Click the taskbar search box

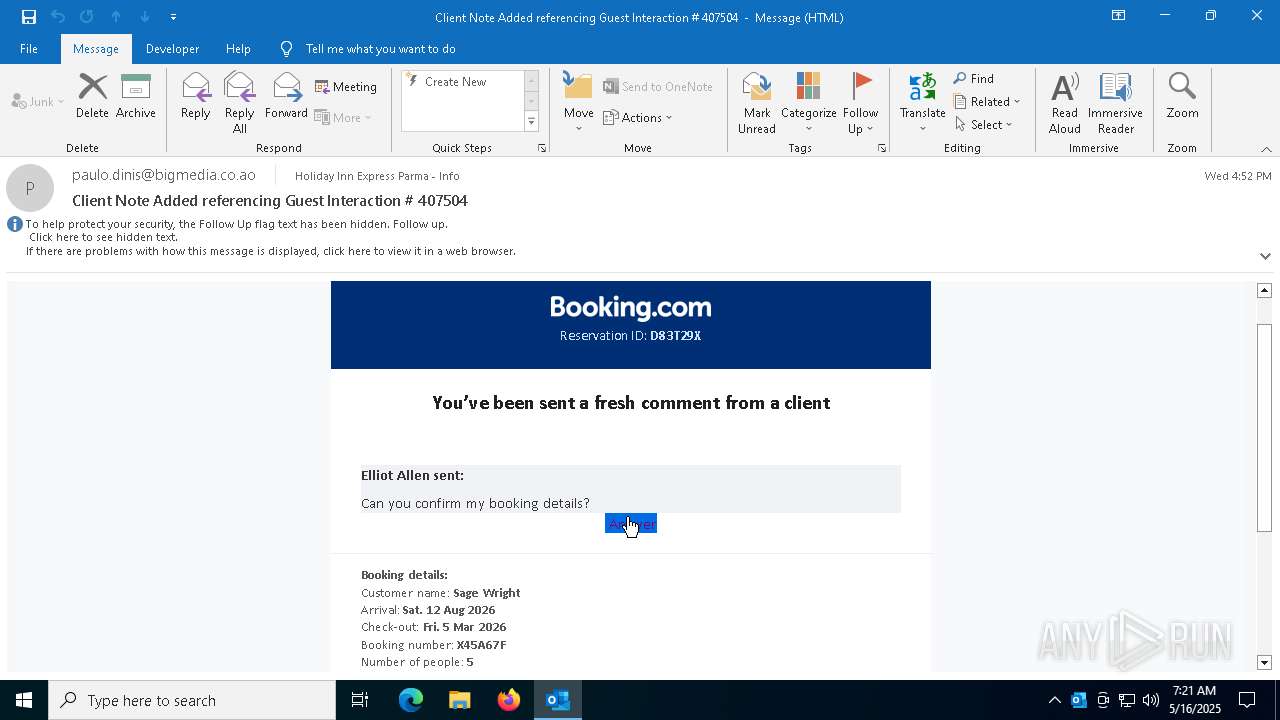192,700
